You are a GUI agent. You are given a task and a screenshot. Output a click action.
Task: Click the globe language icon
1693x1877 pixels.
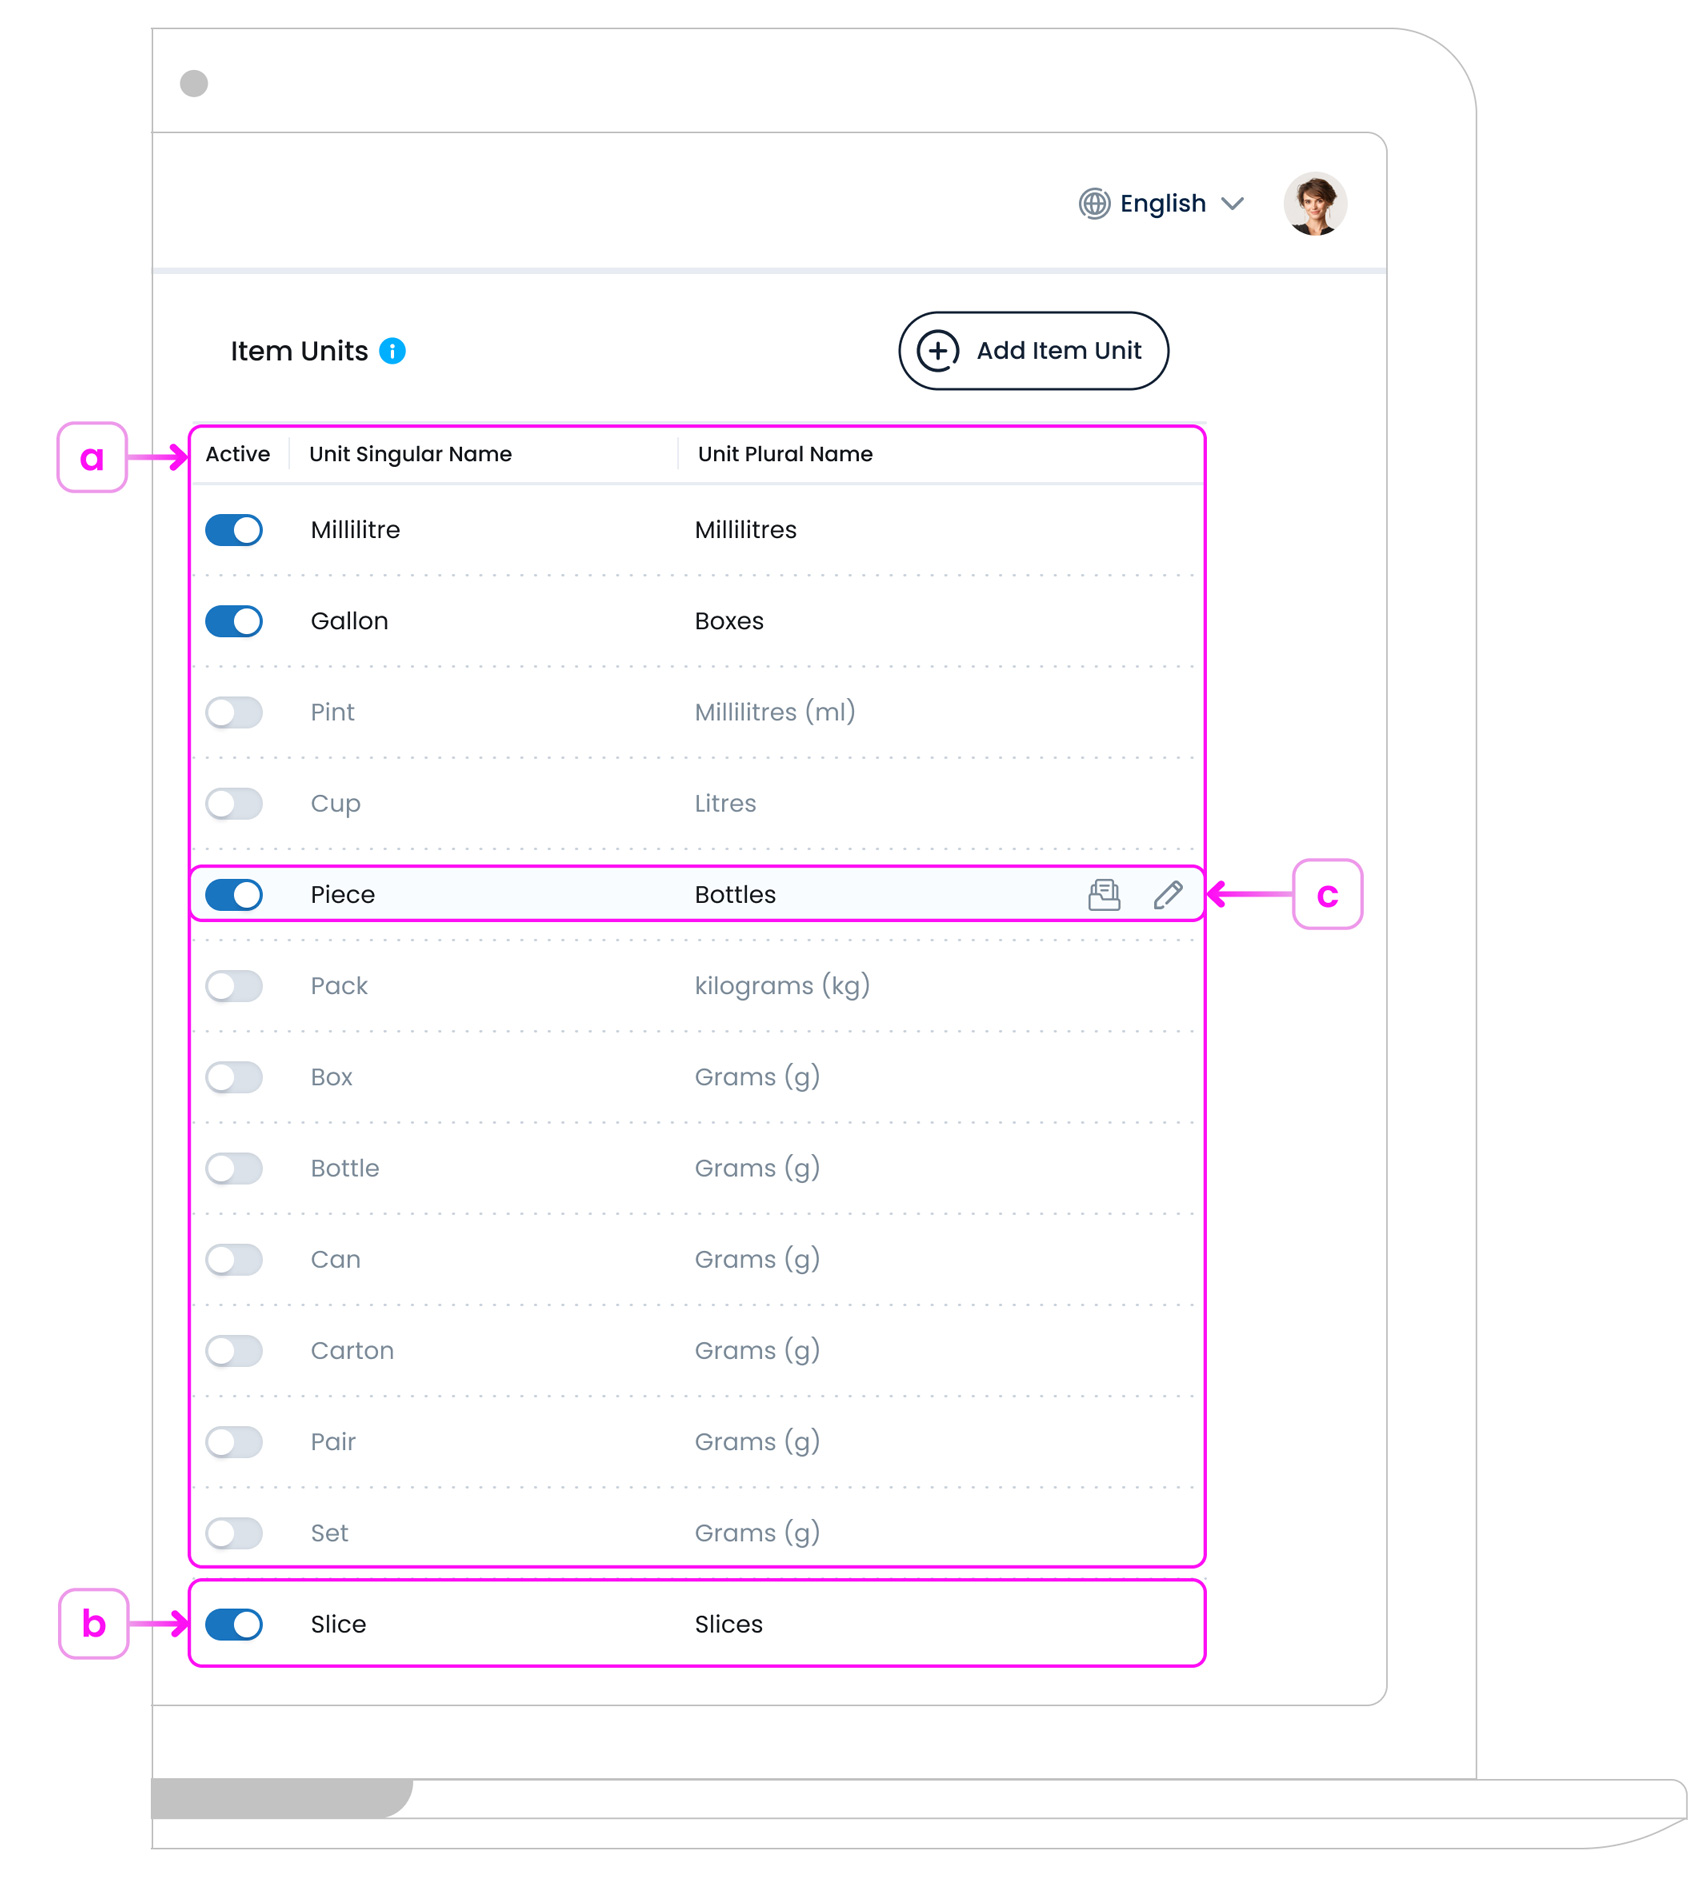click(x=1093, y=204)
